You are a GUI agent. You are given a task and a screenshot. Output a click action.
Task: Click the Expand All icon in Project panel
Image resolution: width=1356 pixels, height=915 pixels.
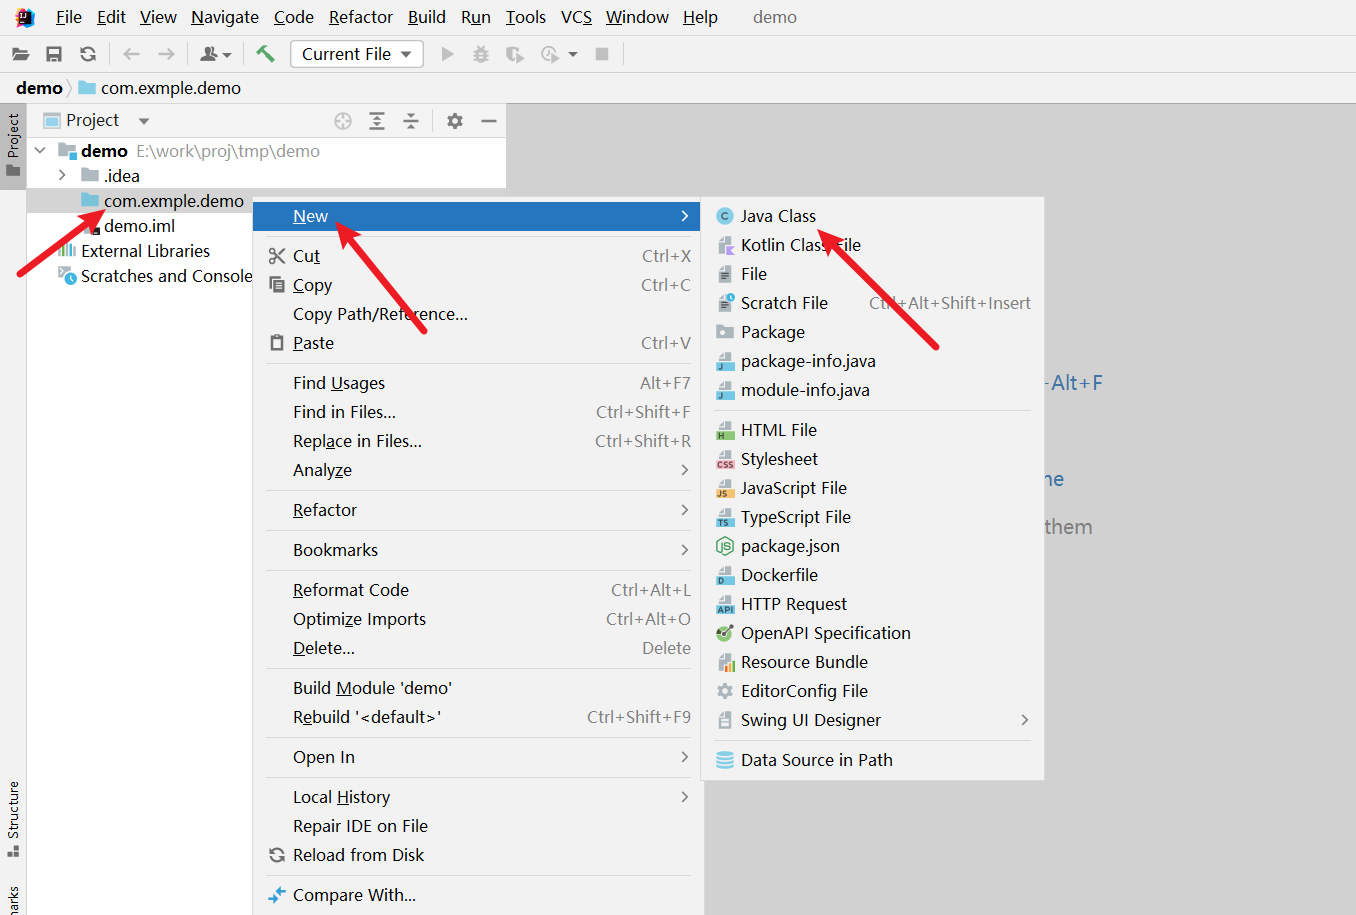[377, 121]
